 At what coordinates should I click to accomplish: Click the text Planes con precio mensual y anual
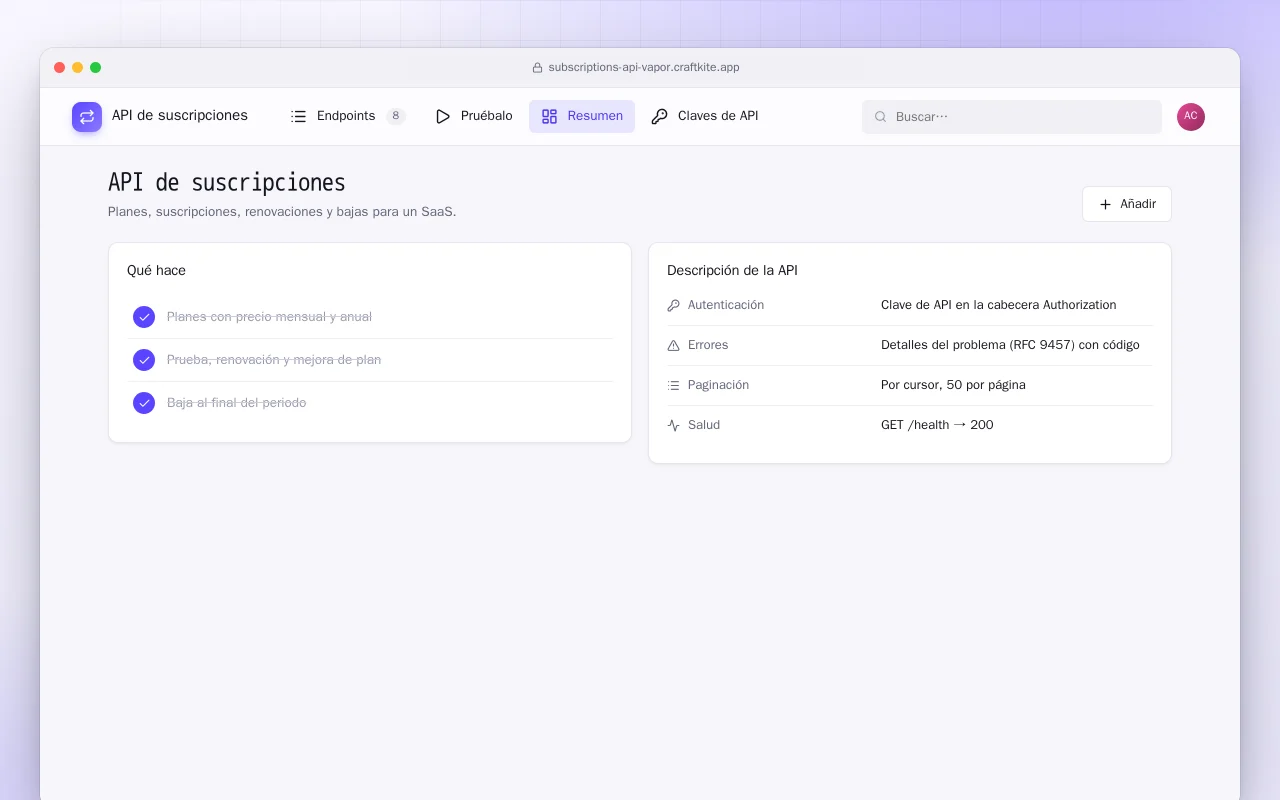coord(269,317)
